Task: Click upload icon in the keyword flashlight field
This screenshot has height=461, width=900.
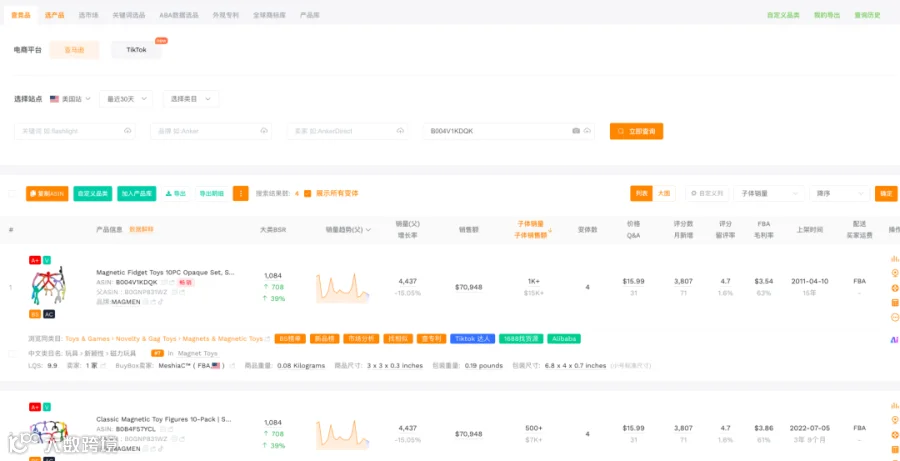Action: 127,131
